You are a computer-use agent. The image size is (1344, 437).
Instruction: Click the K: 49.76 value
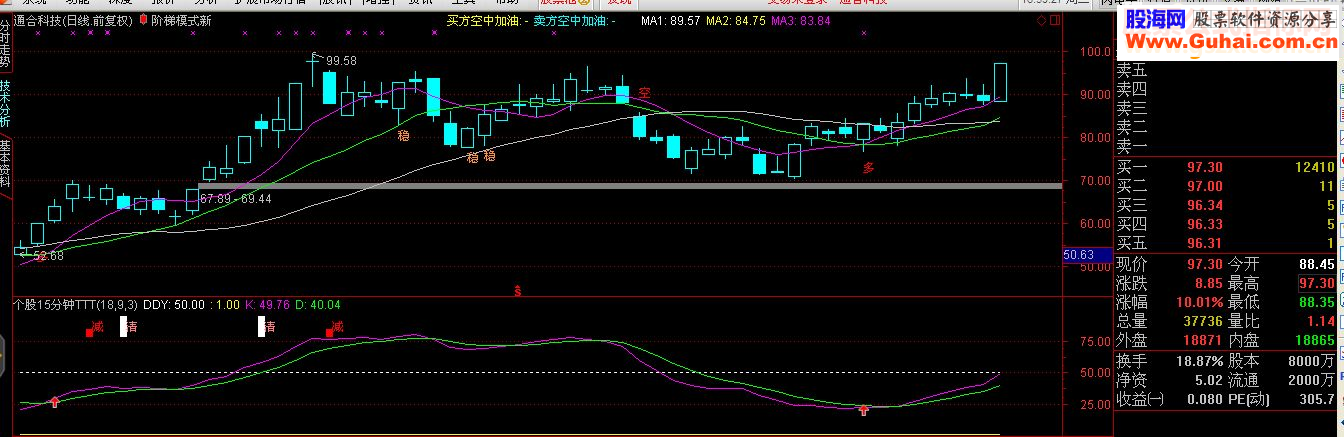[268, 304]
